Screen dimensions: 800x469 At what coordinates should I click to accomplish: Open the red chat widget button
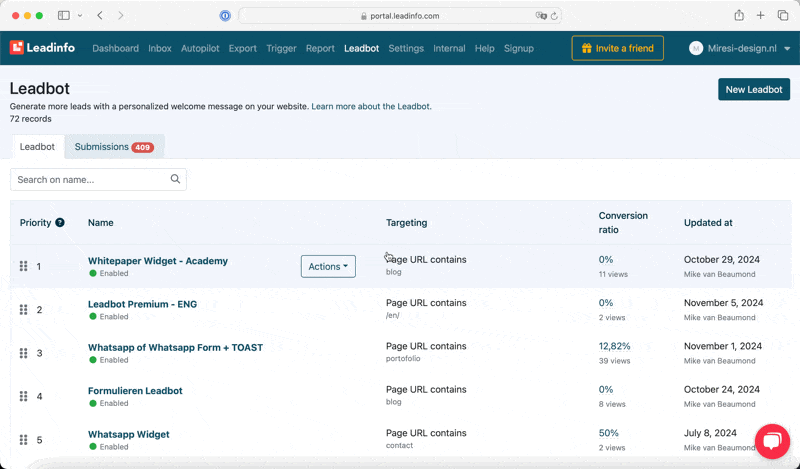coord(772,441)
